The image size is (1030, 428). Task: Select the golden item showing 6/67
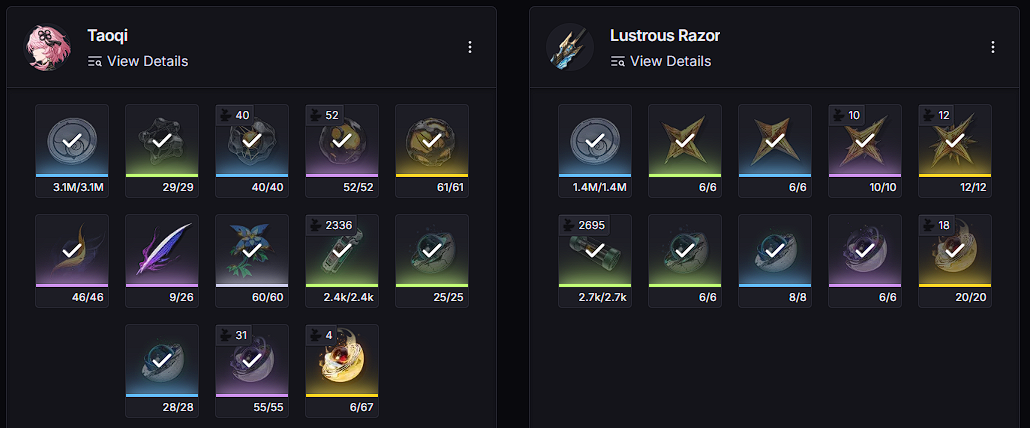[342, 370]
